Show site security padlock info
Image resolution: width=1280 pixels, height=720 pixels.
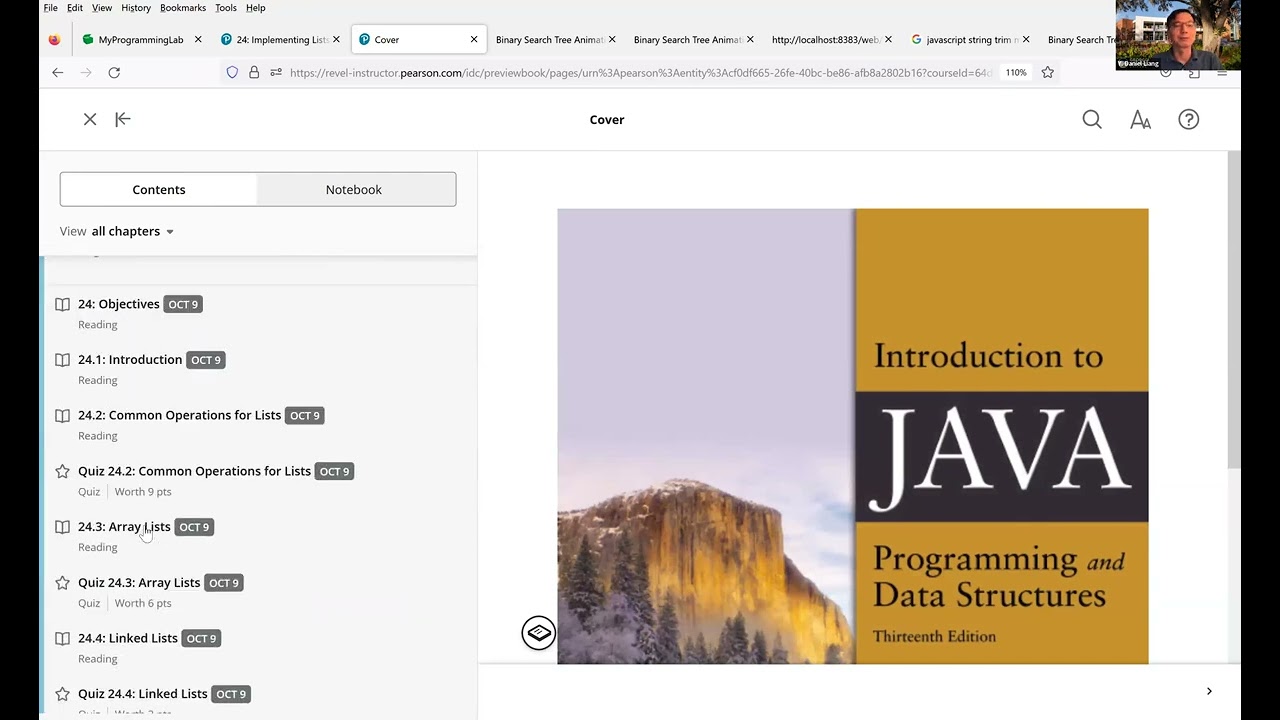tap(254, 72)
